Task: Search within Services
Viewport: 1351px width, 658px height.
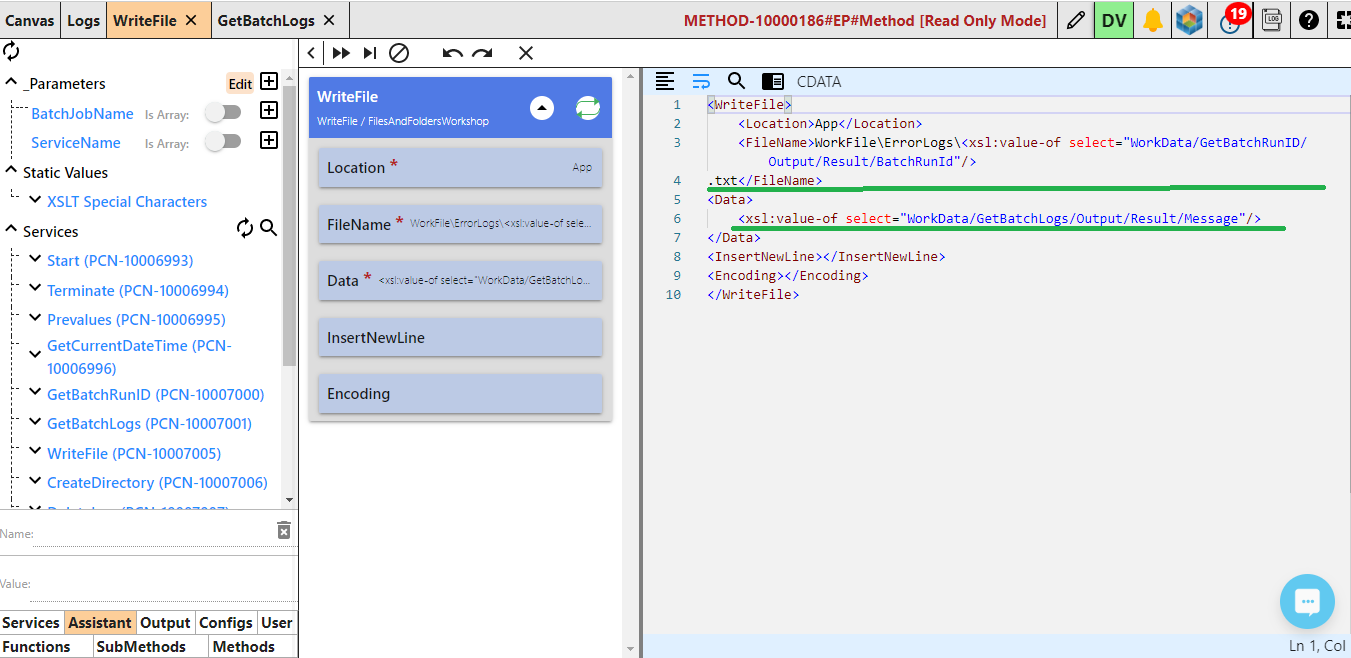Action: (269, 228)
